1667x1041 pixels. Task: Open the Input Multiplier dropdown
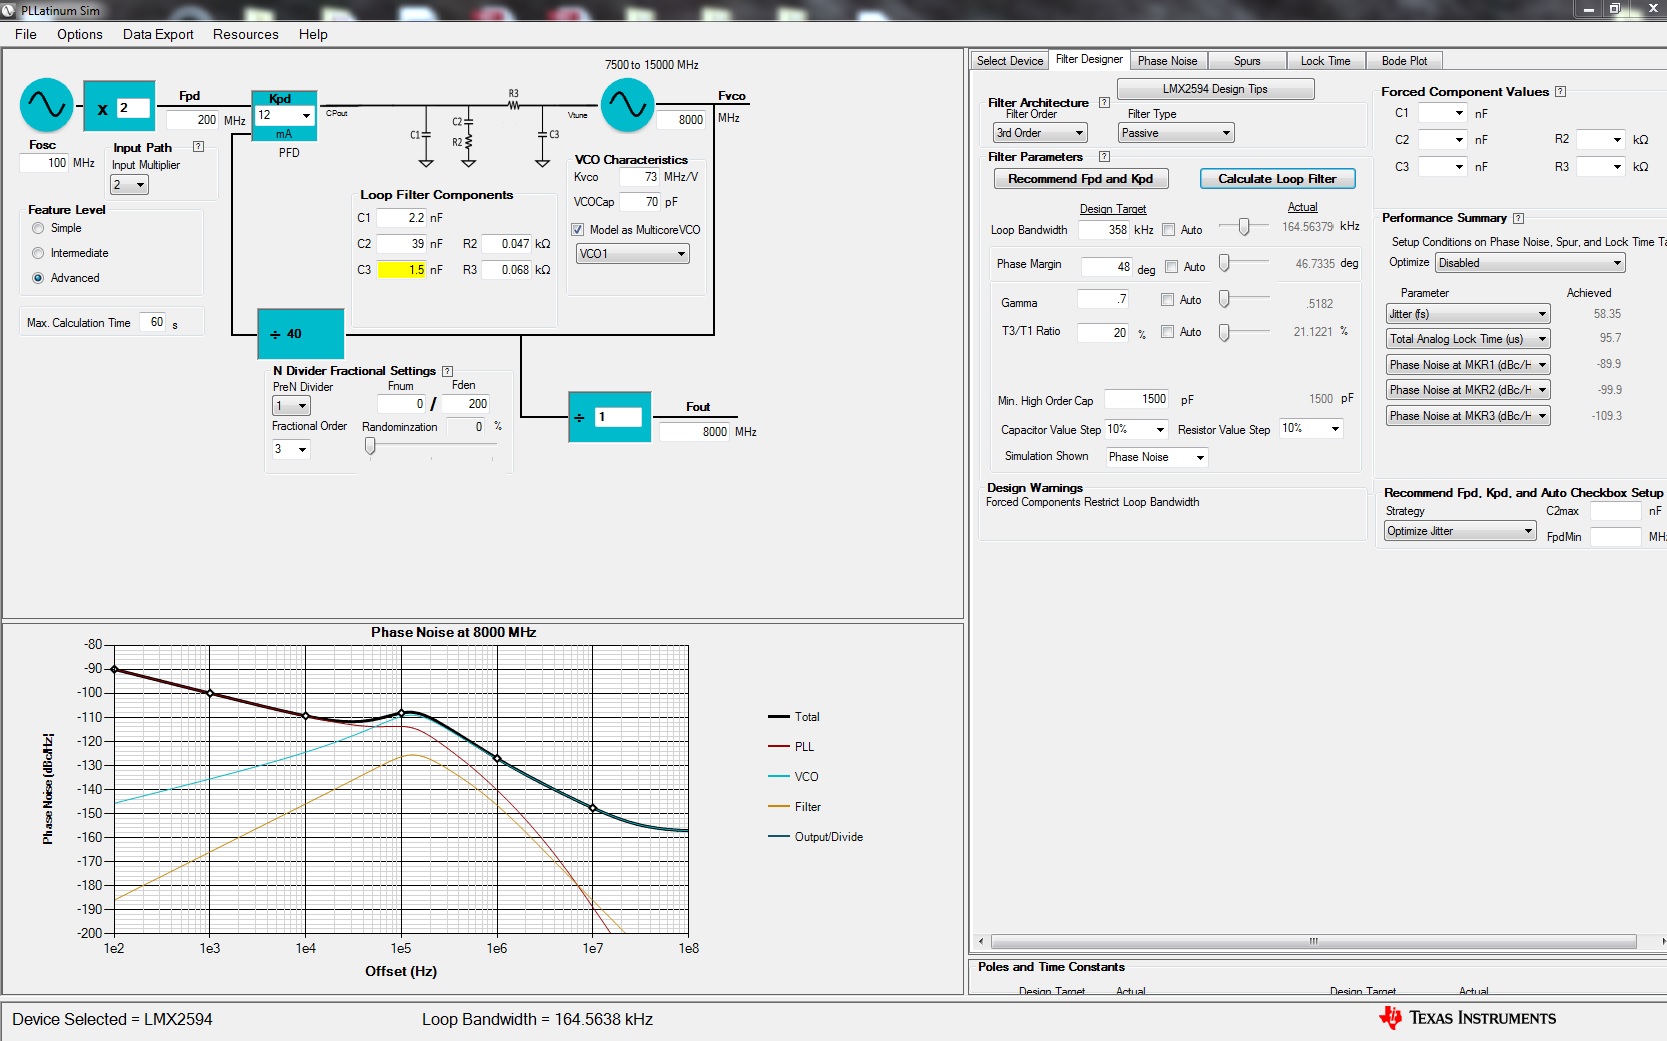tap(129, 185)
